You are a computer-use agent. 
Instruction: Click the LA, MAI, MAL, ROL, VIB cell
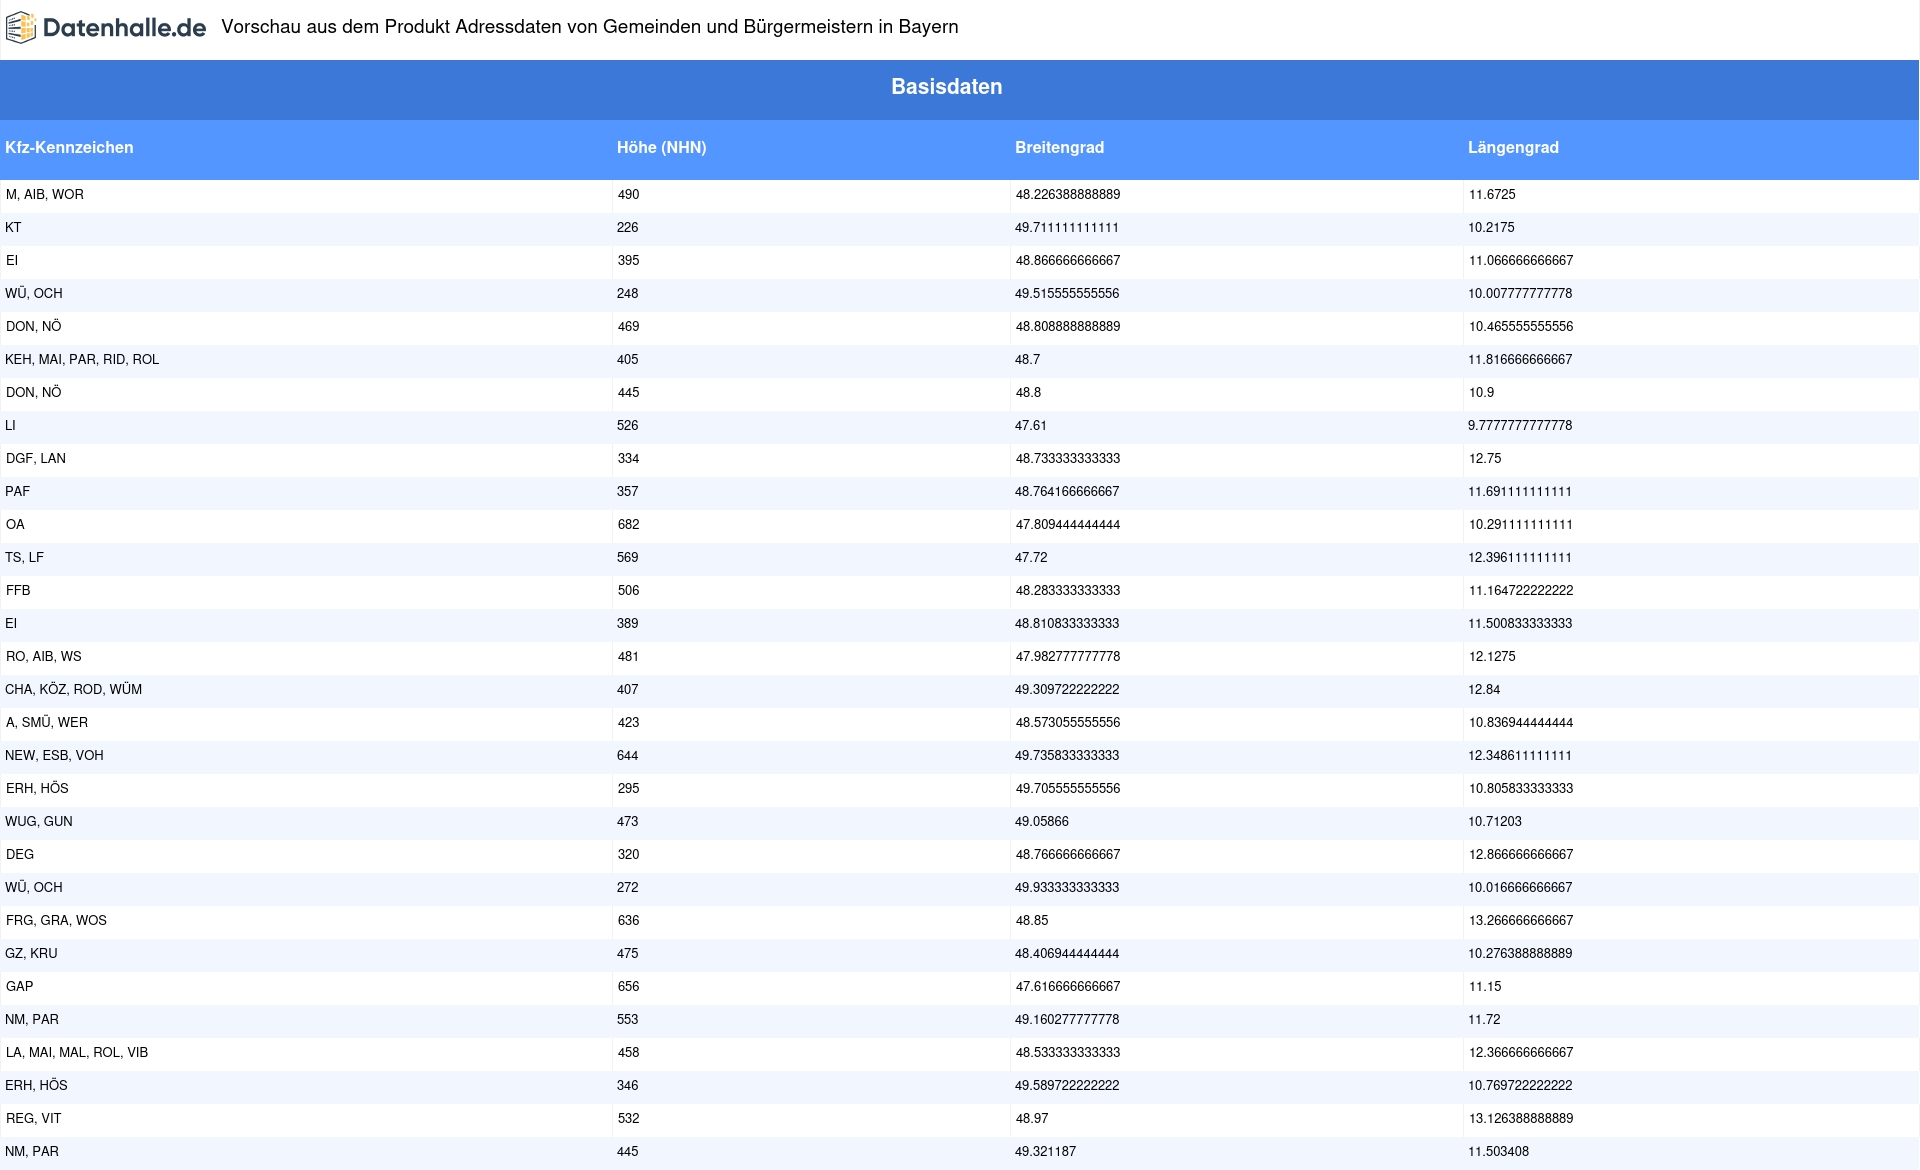[x=77, y=1053]
